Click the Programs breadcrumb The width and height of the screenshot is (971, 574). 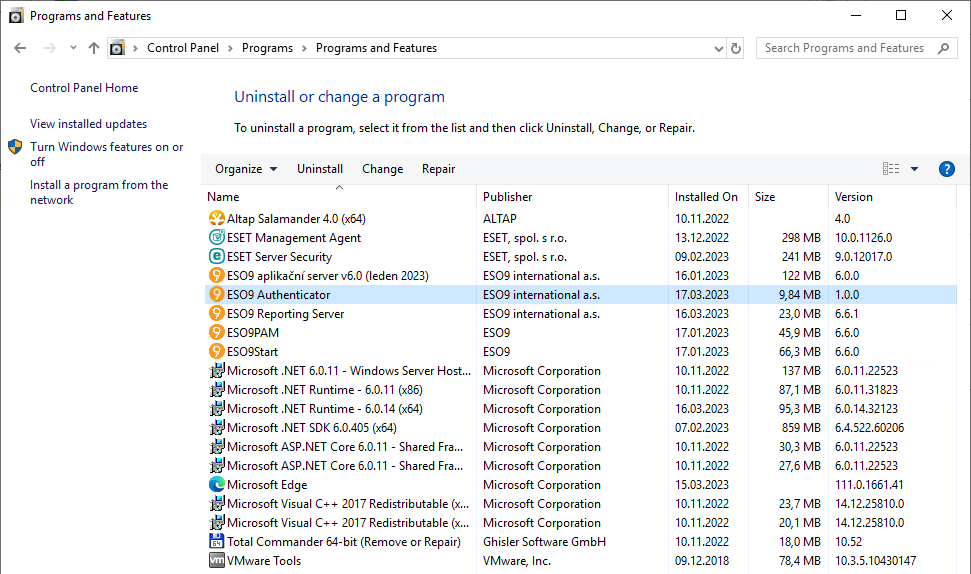tap(267, 48)
